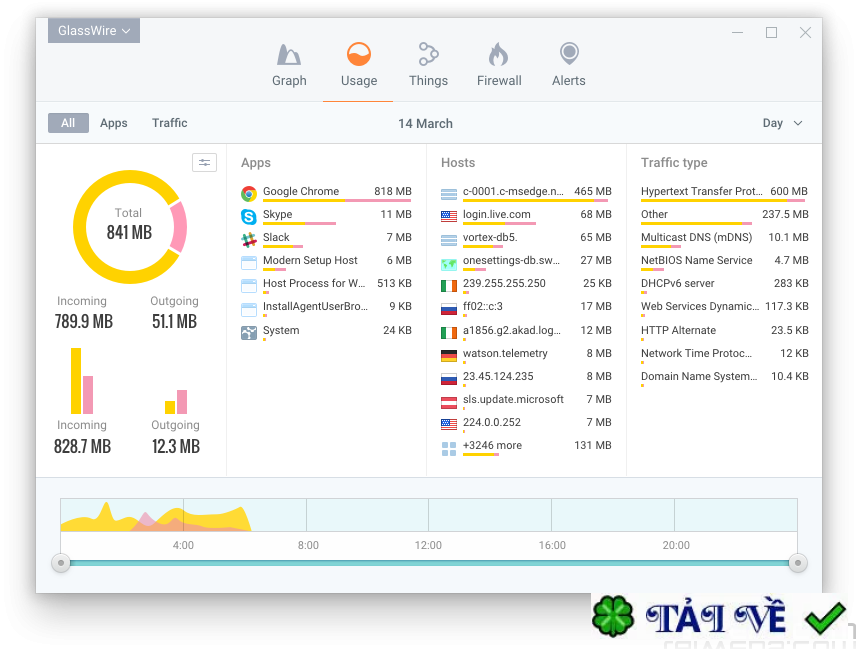Switch to the Traffic filter
Screen dimensions: 858x649
pos(170,123)
